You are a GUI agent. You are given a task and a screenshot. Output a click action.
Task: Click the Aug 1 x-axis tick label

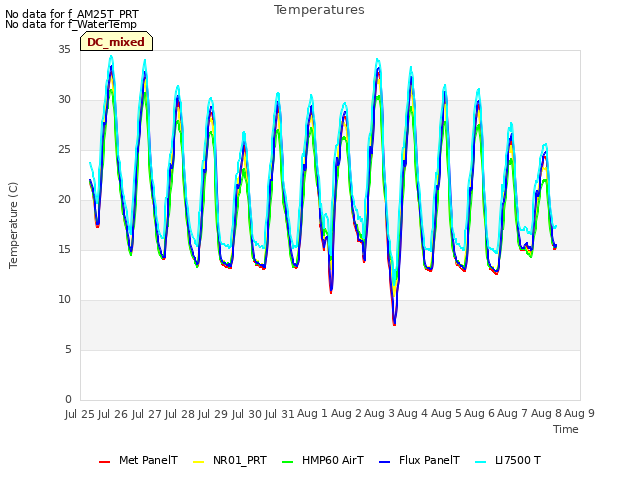pos(313,413)
